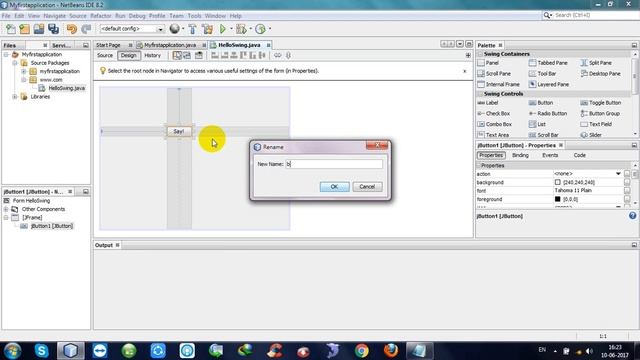640x360 pixels.
Task: Pick the Layered Pane palette item
Action: point(549,84)
